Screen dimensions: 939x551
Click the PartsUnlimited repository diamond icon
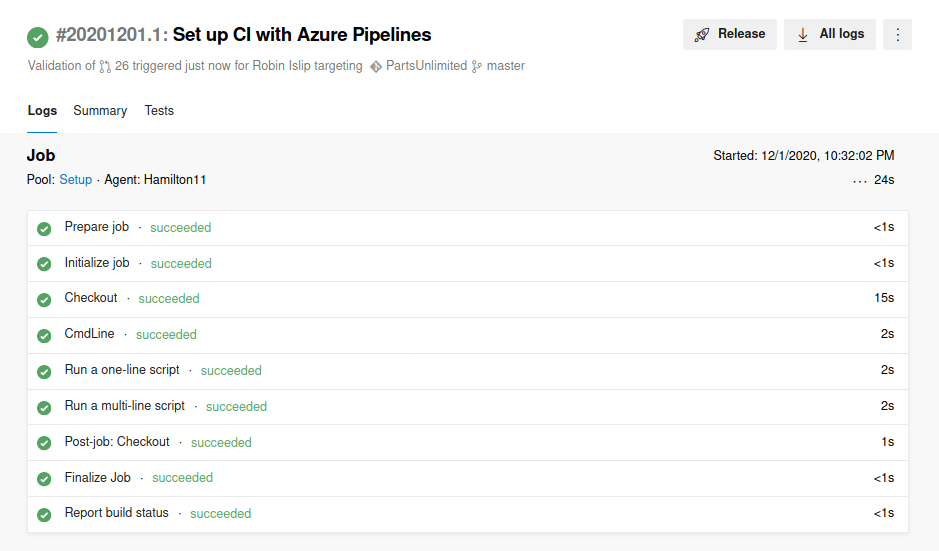[x=376, y=66]
